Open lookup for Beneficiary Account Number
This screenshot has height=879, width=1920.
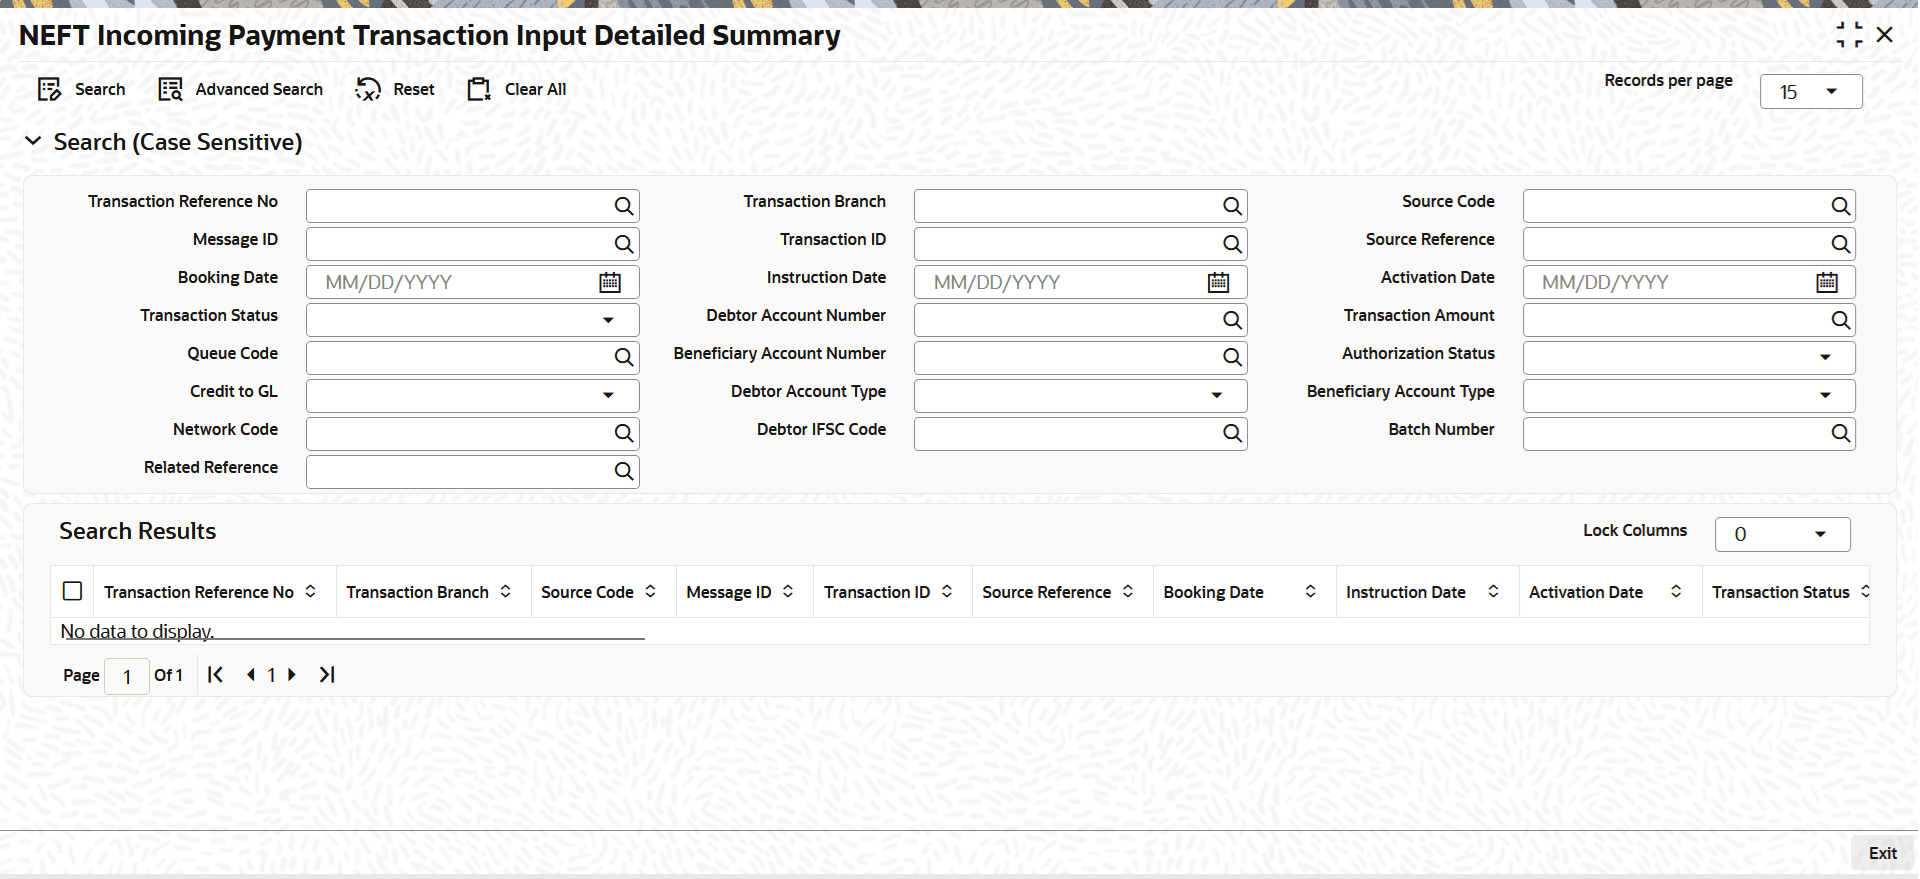(1232, 358)
